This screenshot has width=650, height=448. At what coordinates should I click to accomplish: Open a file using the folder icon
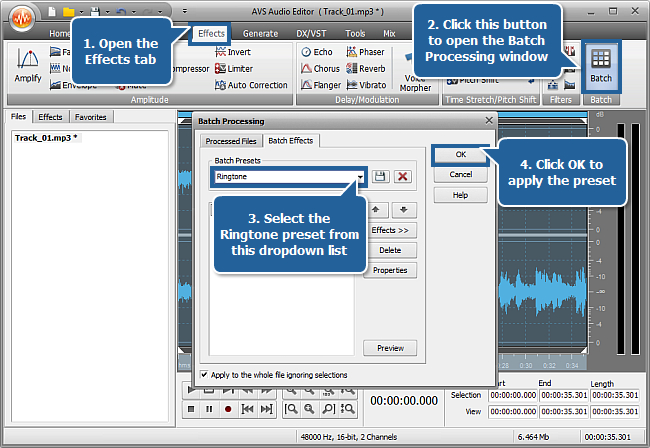pyautogui.click(x=68, y=12)
